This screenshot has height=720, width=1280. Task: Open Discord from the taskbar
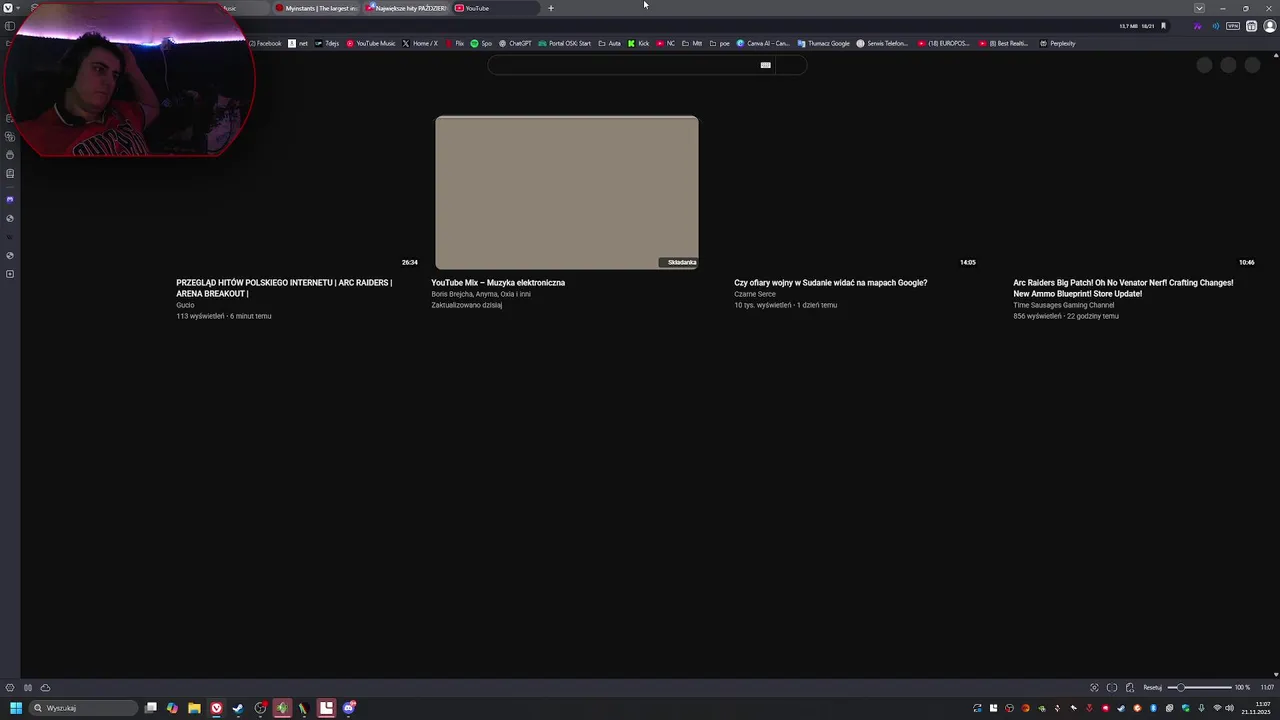click(x=348, y=708)
